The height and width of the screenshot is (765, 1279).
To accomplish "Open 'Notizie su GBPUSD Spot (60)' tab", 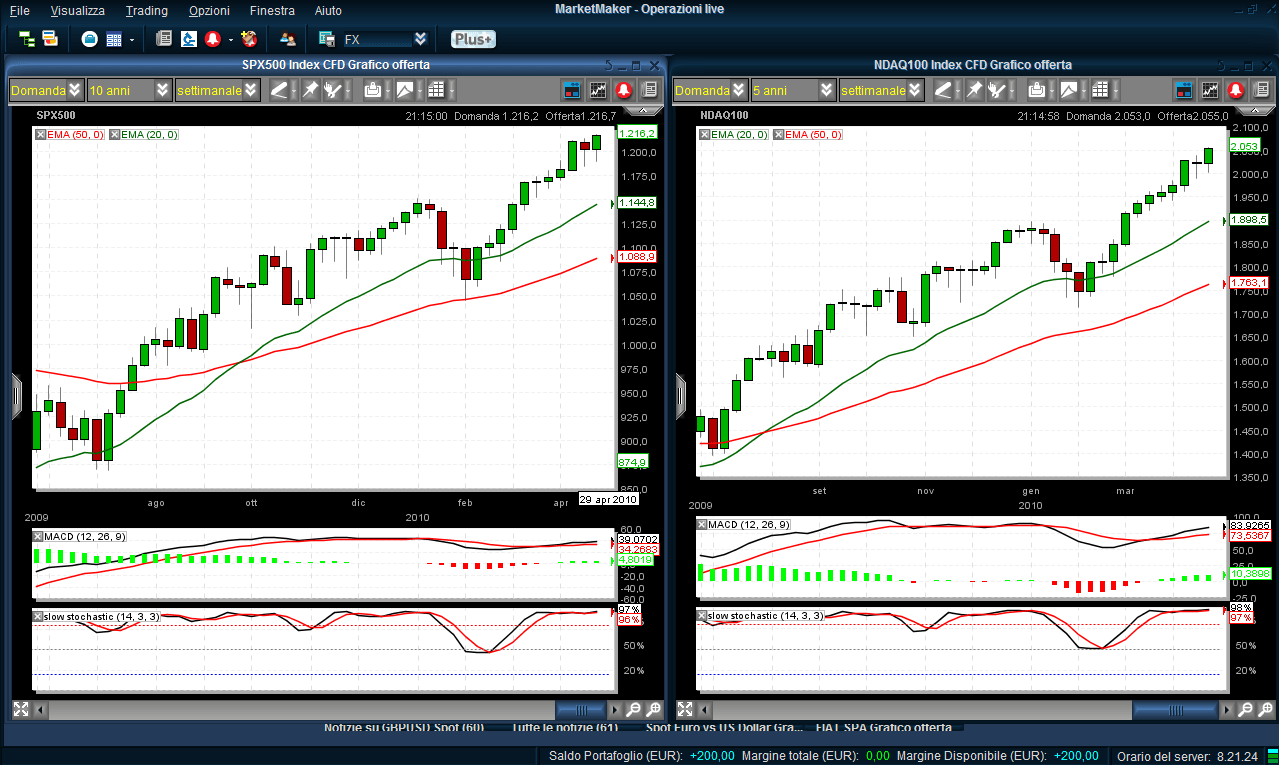I will pos(404,727).
